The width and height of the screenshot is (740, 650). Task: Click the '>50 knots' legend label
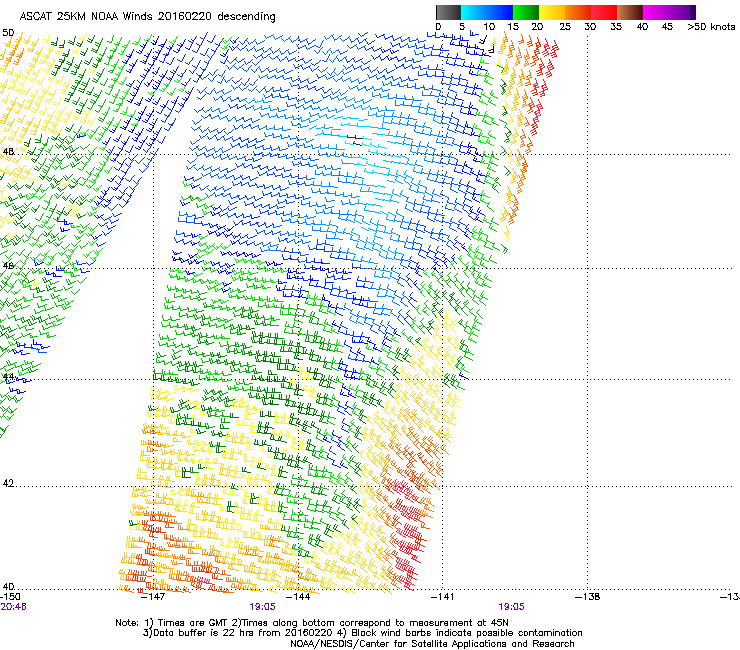click(711, 27)
